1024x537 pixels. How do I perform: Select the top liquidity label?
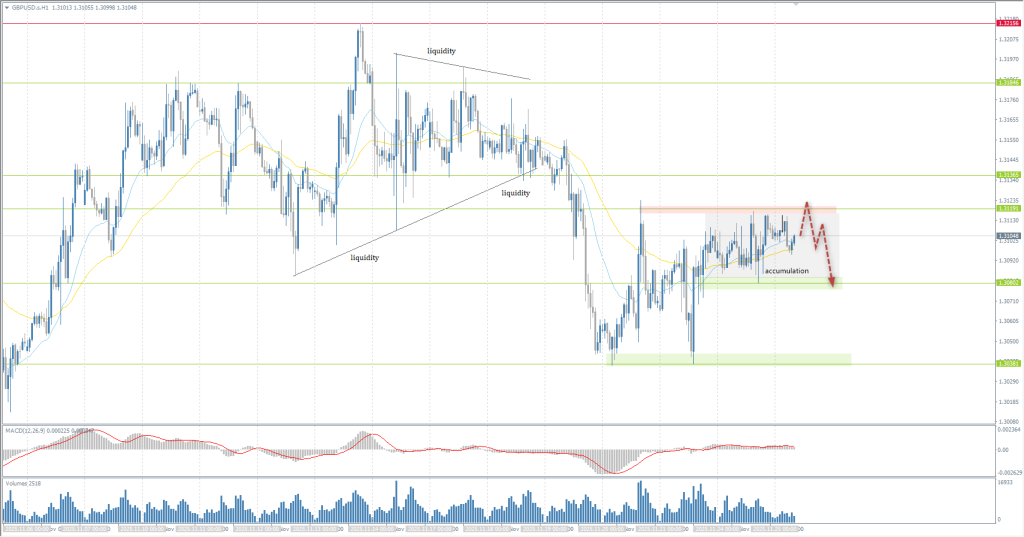[442, 50]
